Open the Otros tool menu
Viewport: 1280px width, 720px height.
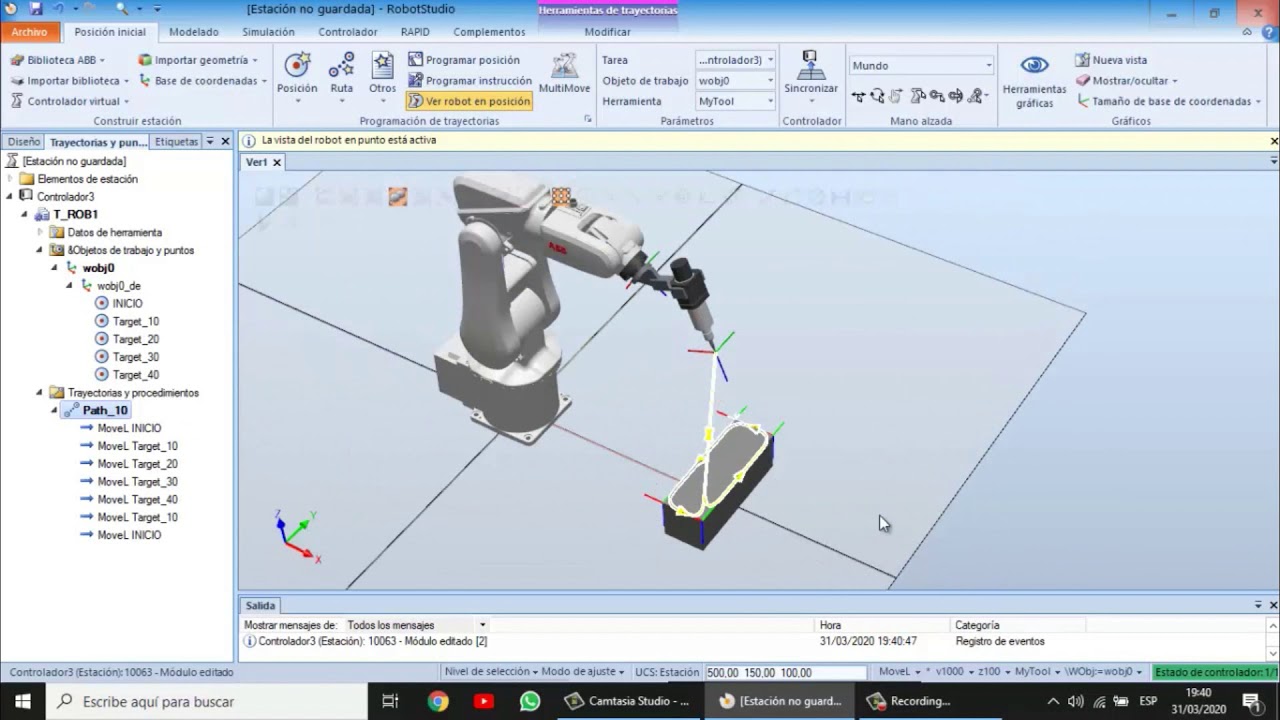coord(383,77)
